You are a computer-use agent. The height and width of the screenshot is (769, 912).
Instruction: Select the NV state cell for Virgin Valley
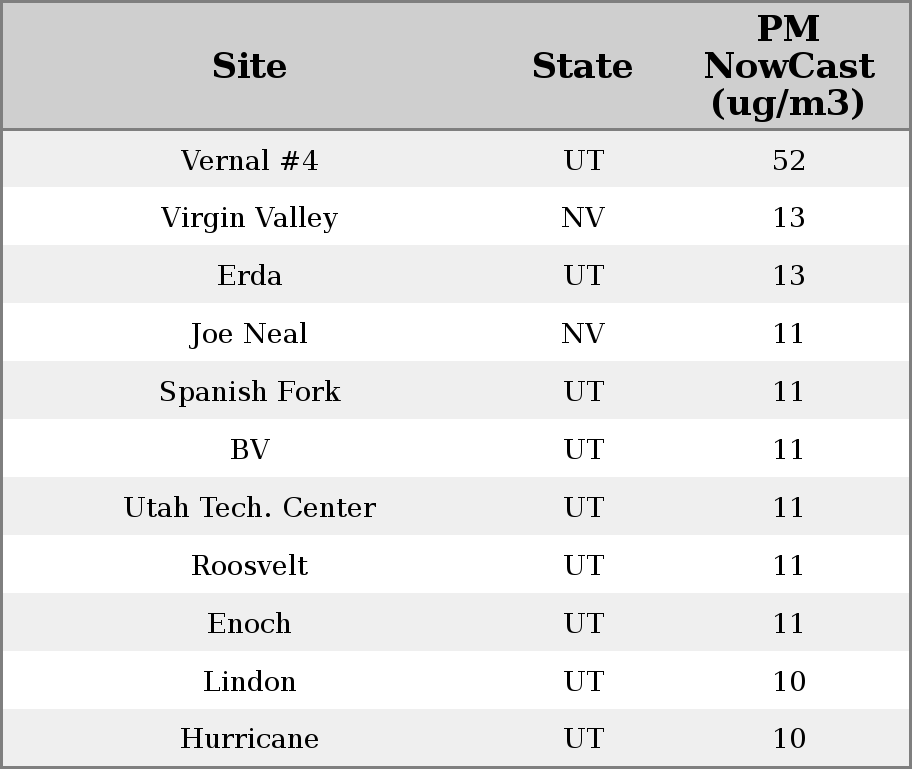[583, 218]
